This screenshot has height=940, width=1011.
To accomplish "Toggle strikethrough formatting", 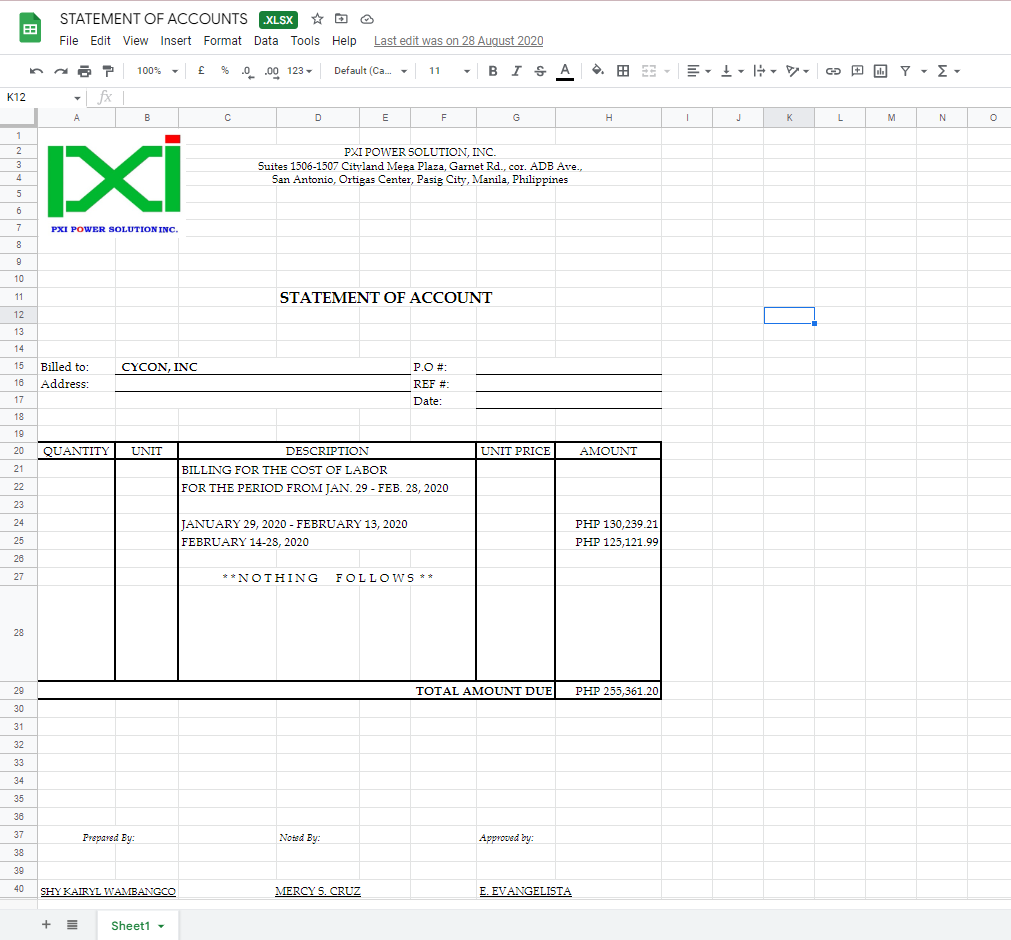I will [540, 71].
